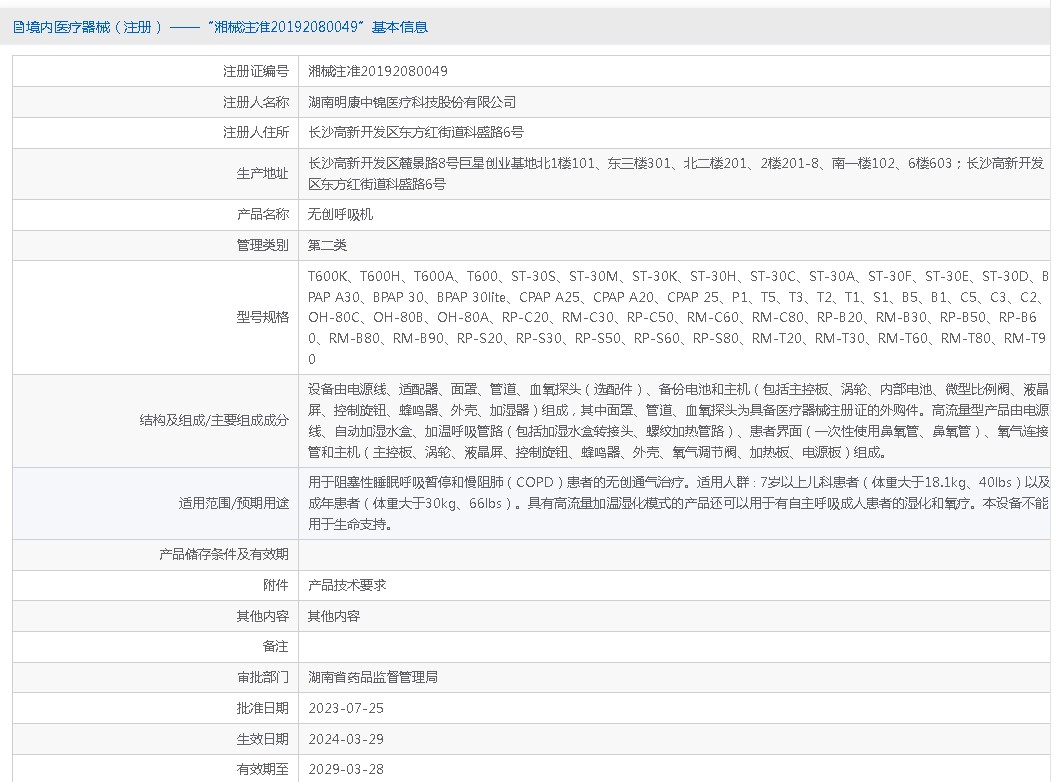
Task: Click the 注册人住所 address value
Action: [416, 133]
